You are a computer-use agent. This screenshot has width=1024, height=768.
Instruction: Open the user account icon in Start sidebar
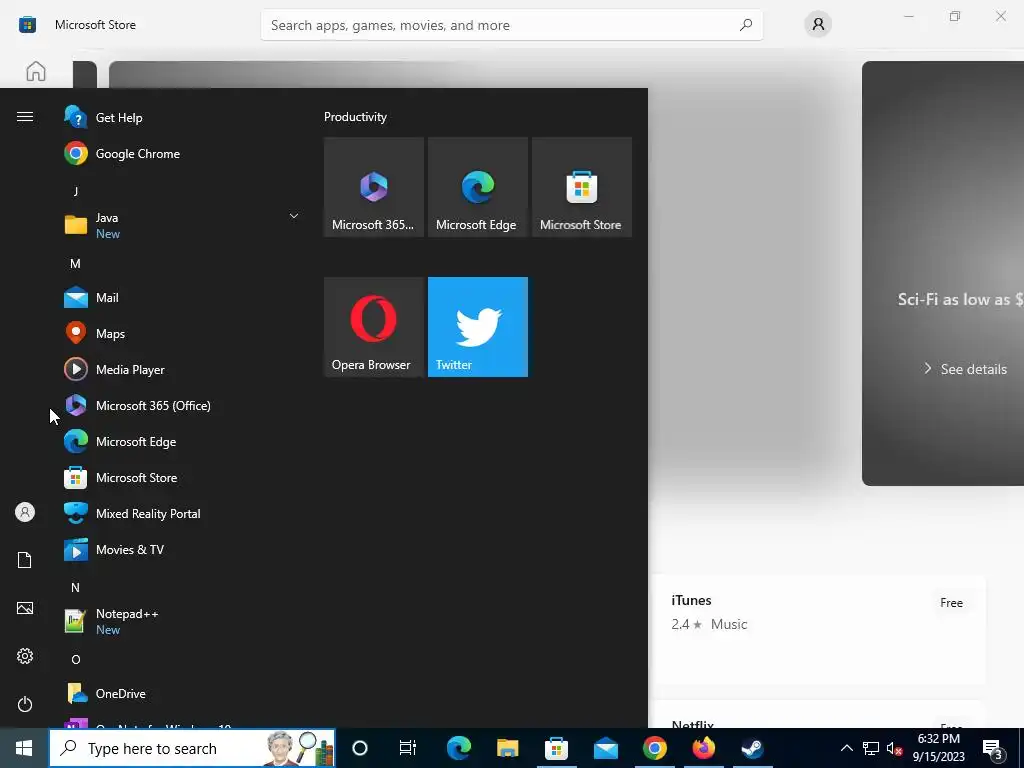(25, 512)
